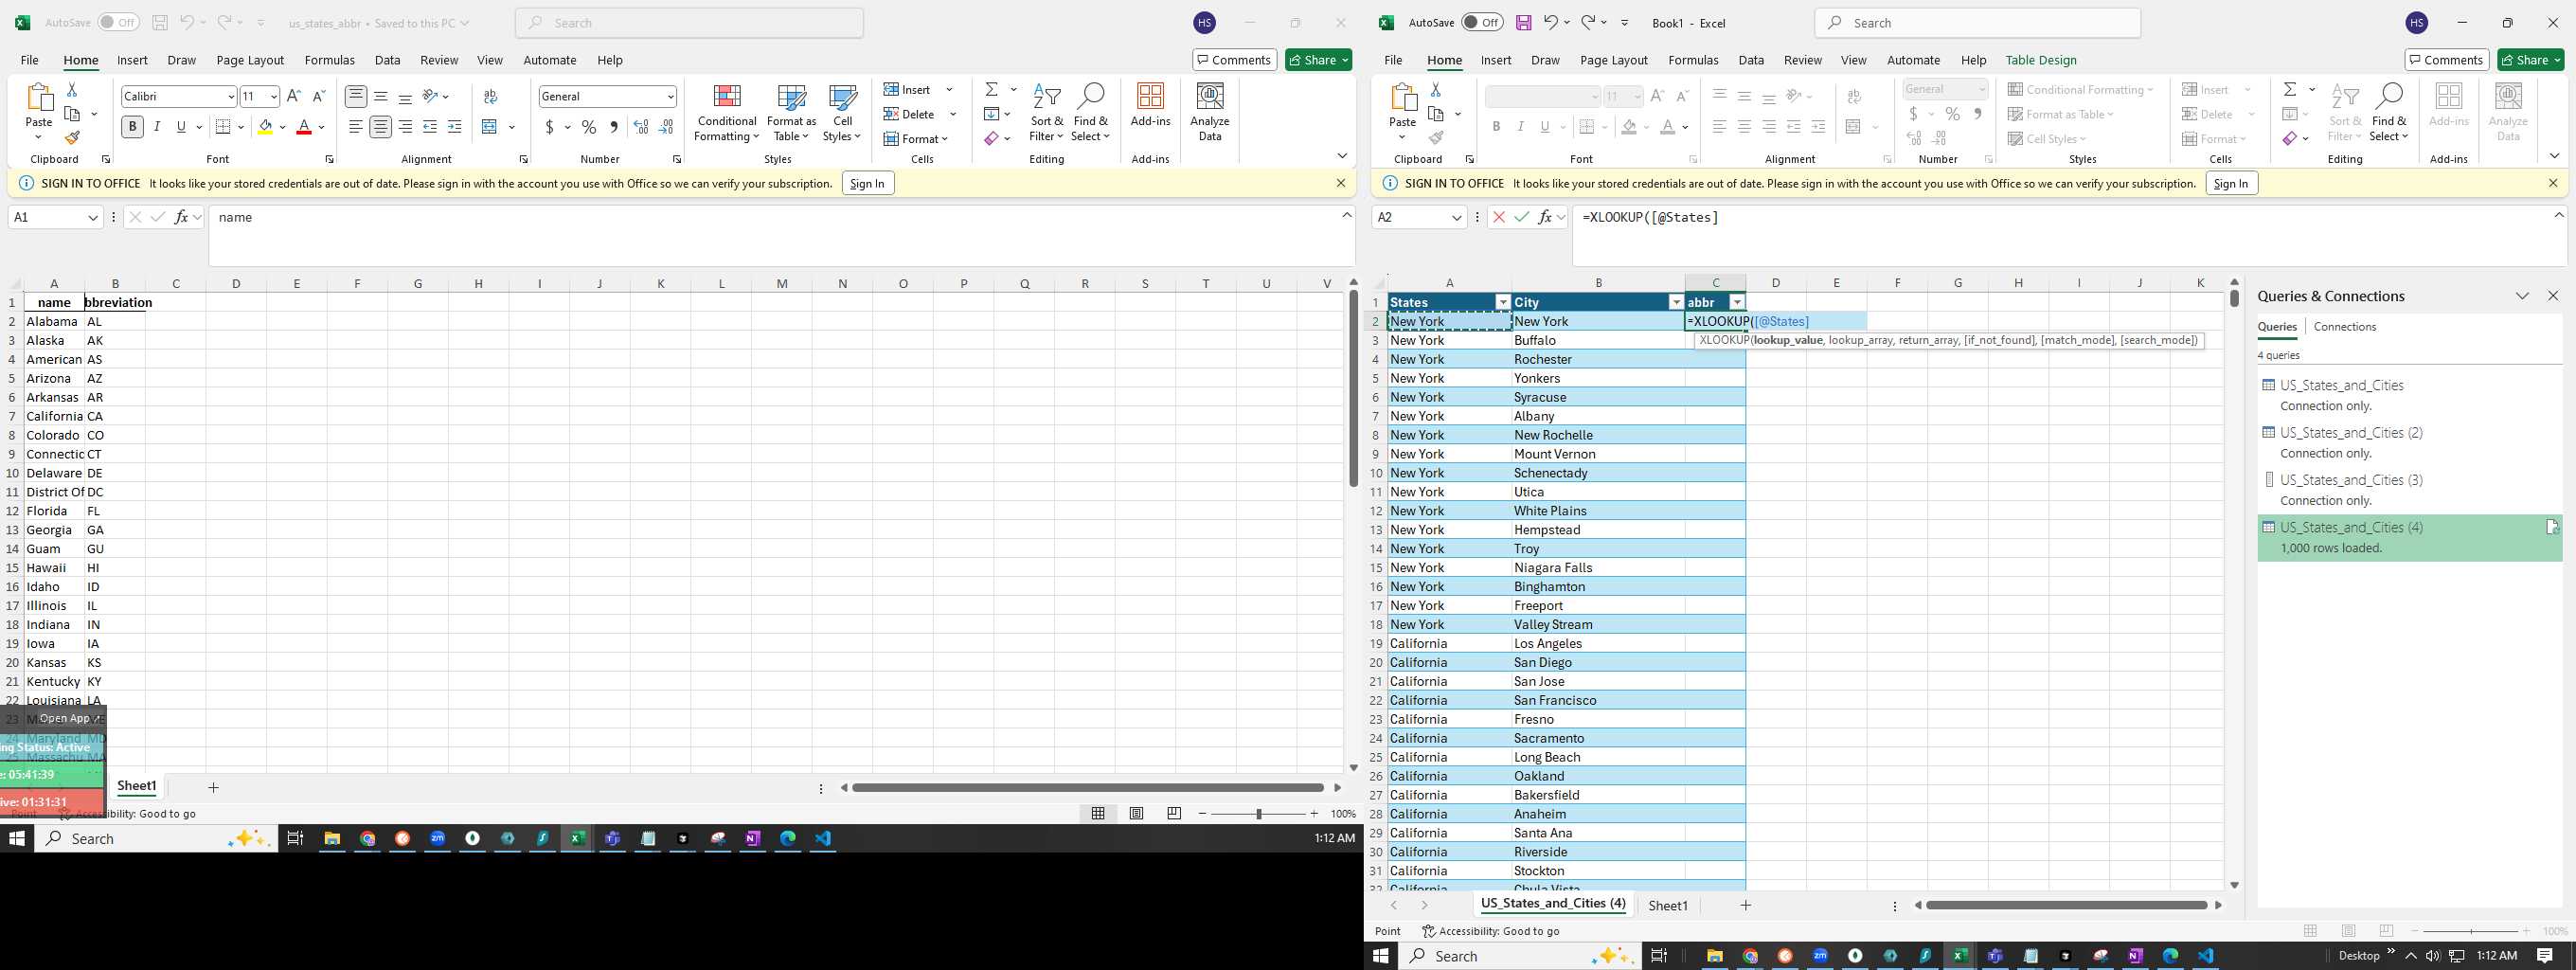Open Table Design tab in Book1
Image resolution: width=2576 pixels, height=970 pixels.
pyautogui.click(x=2040, y=60)
